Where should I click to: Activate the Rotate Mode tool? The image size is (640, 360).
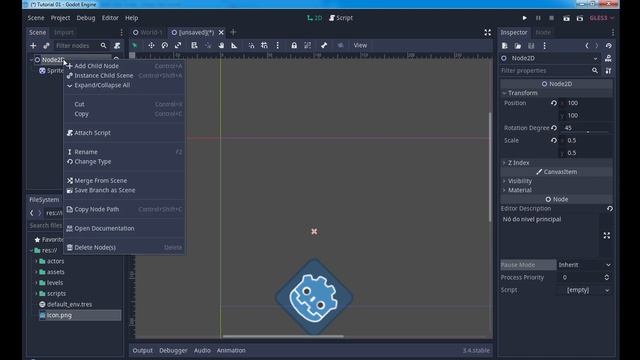(x=164, y=45)
